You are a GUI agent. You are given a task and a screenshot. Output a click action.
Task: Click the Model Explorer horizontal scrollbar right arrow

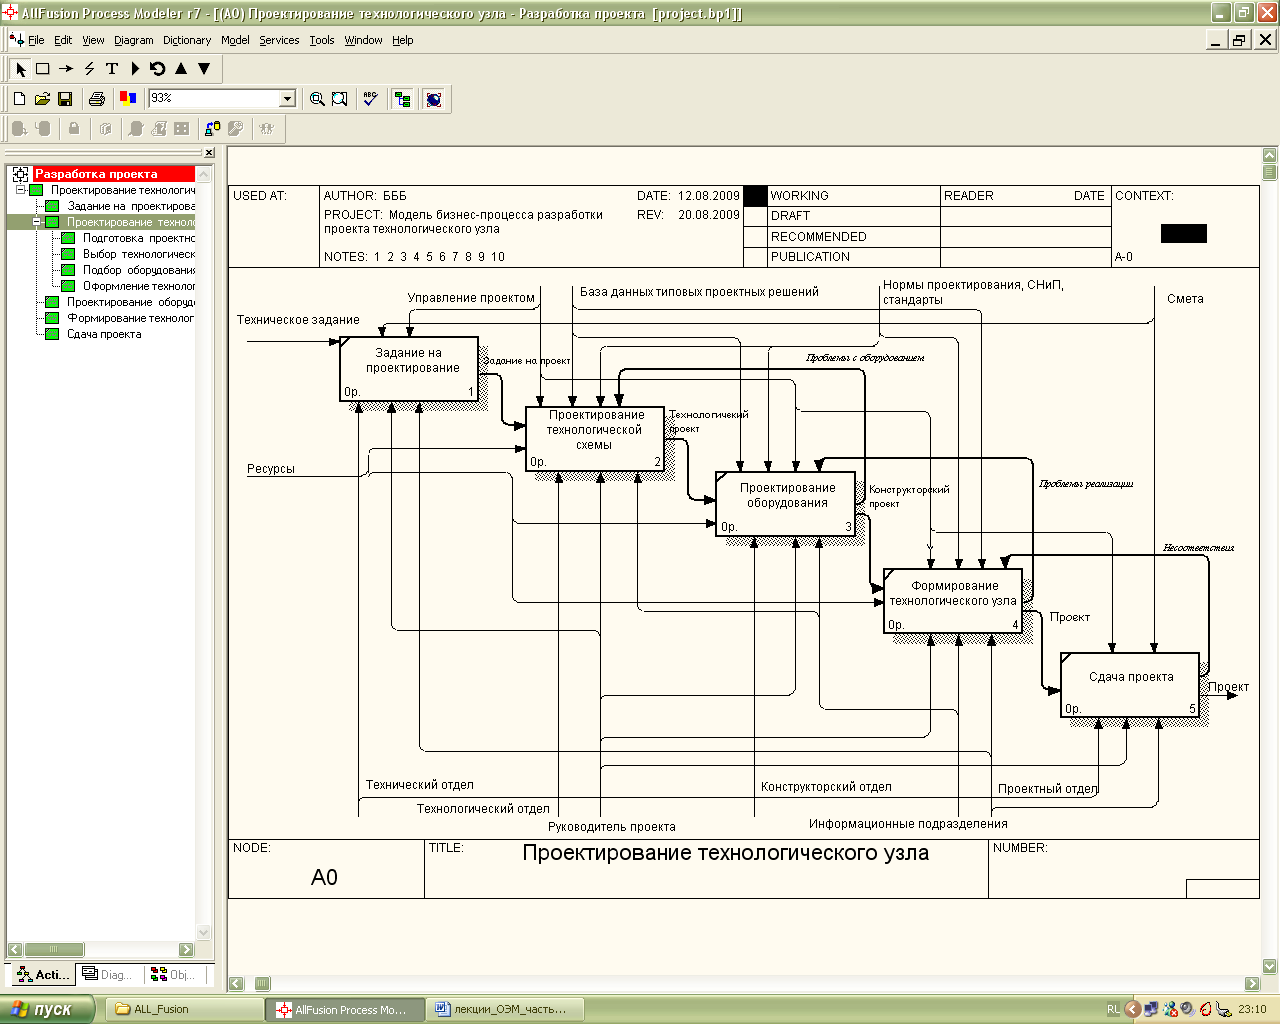186,949
